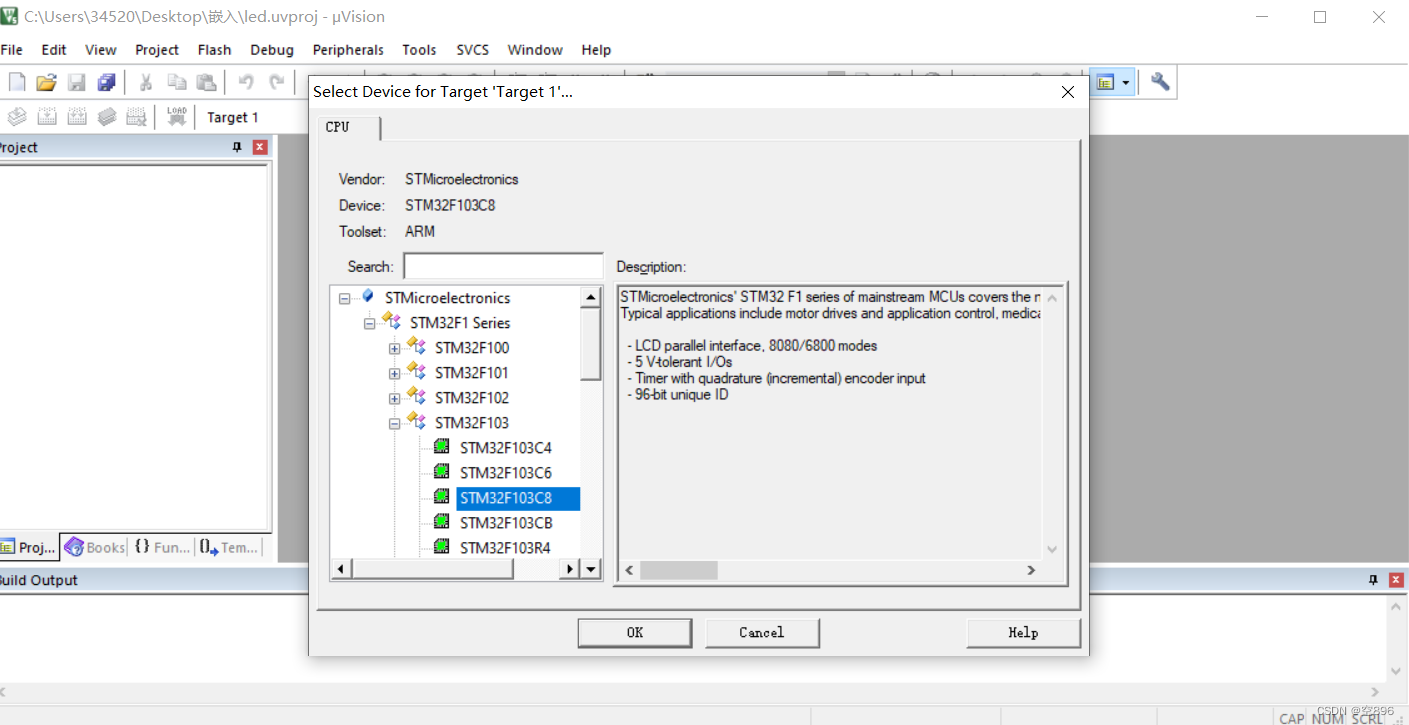Pin the Build Output panel
Viewport: 1409px width, 725px height.
coord(1373,580)
